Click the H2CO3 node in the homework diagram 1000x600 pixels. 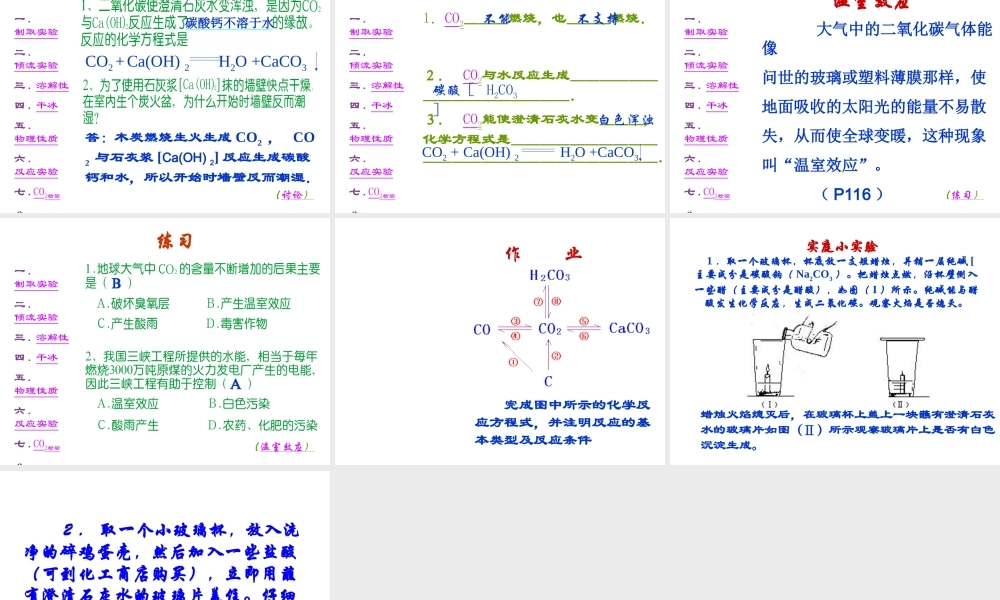point(550,275)
